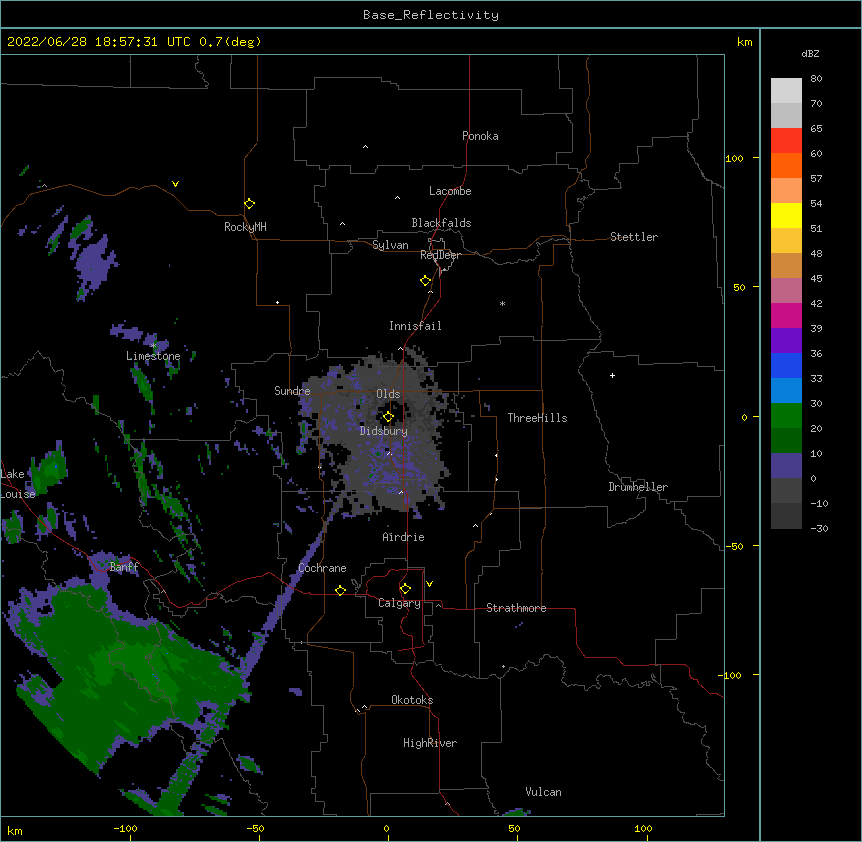Click the Drumheller label
Screen dimensions: 862x842
pos(638,487)
